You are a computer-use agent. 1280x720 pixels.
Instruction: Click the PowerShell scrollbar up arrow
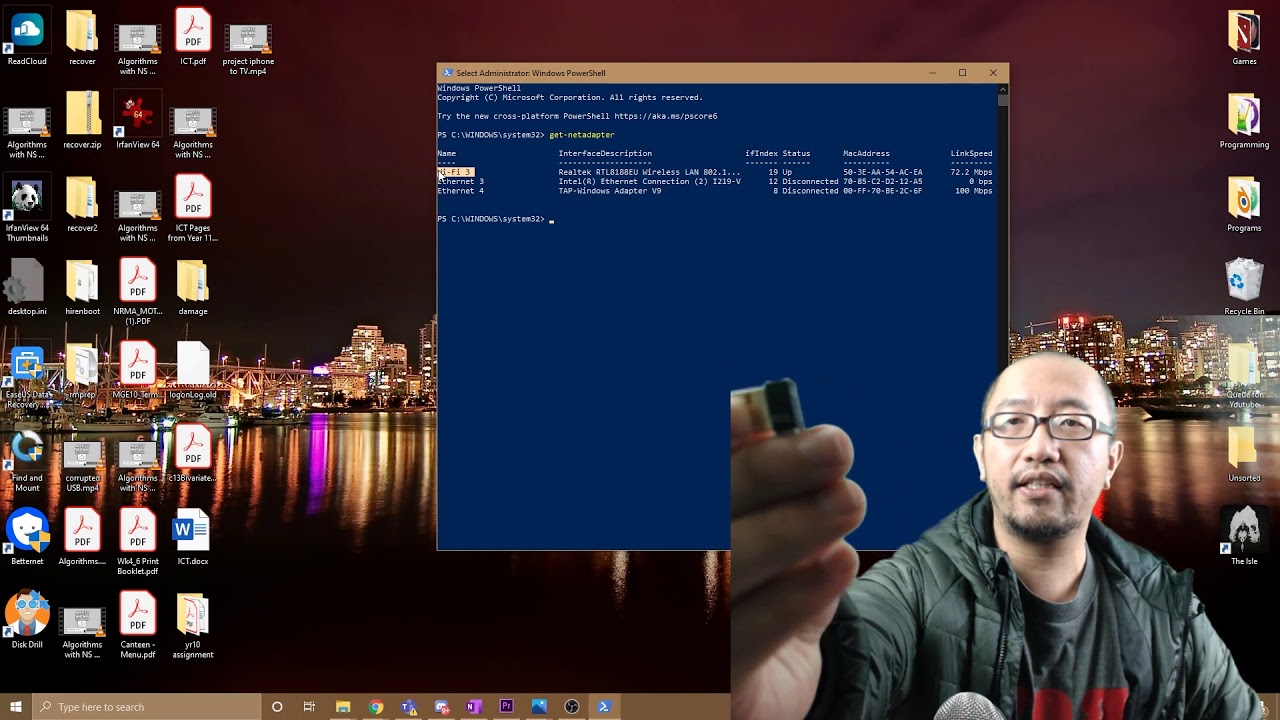(1003, 89)
